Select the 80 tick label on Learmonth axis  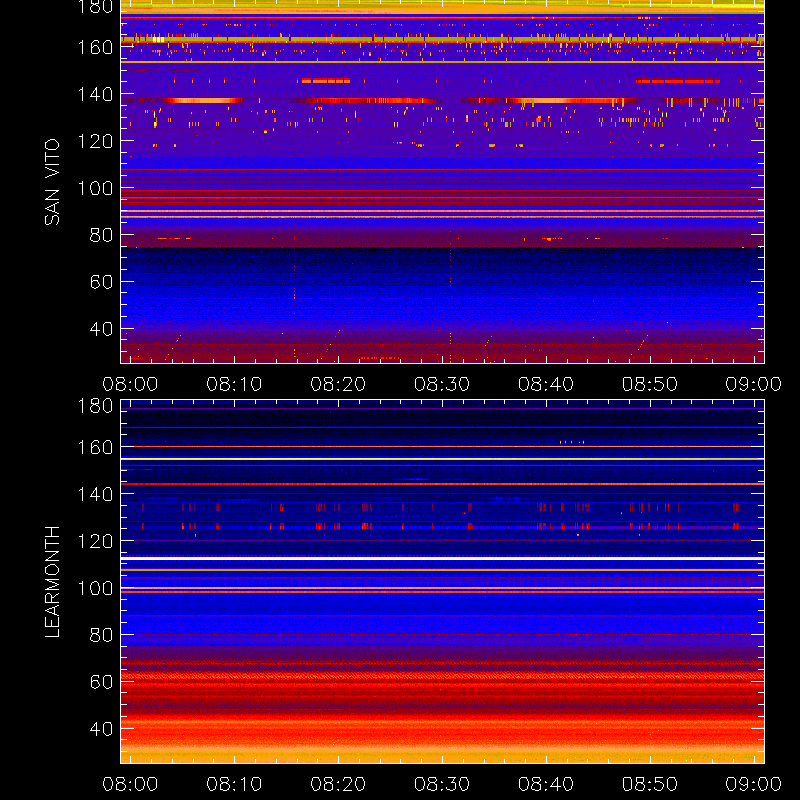point(101,635)
